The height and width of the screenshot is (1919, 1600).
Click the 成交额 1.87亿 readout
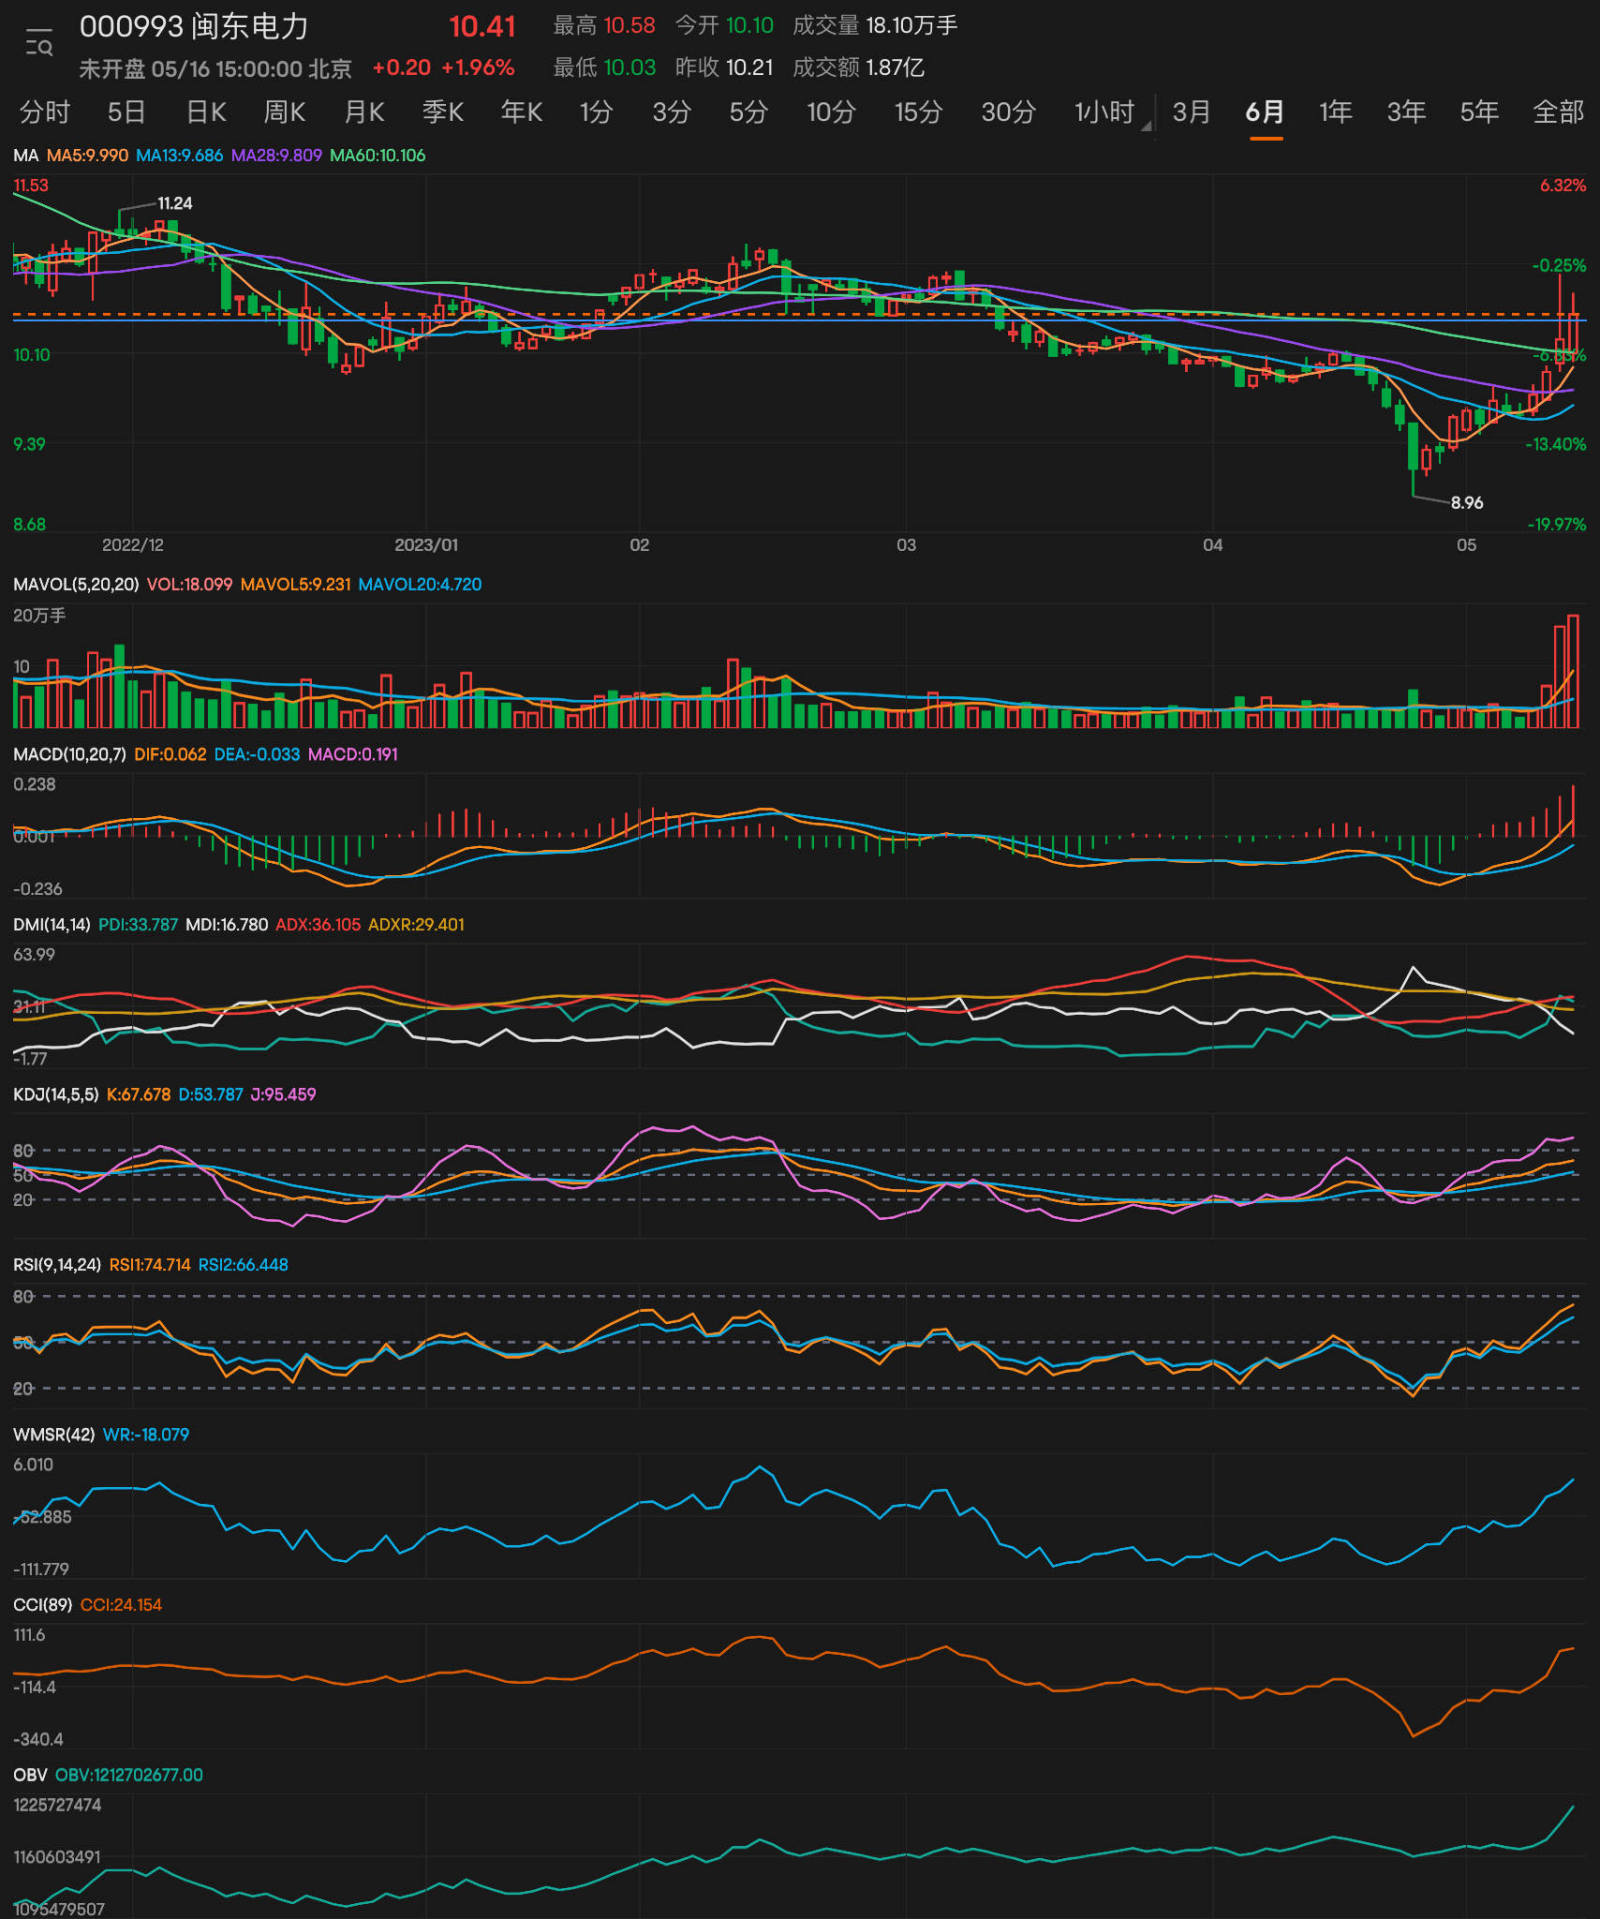[x=858, y=67]
